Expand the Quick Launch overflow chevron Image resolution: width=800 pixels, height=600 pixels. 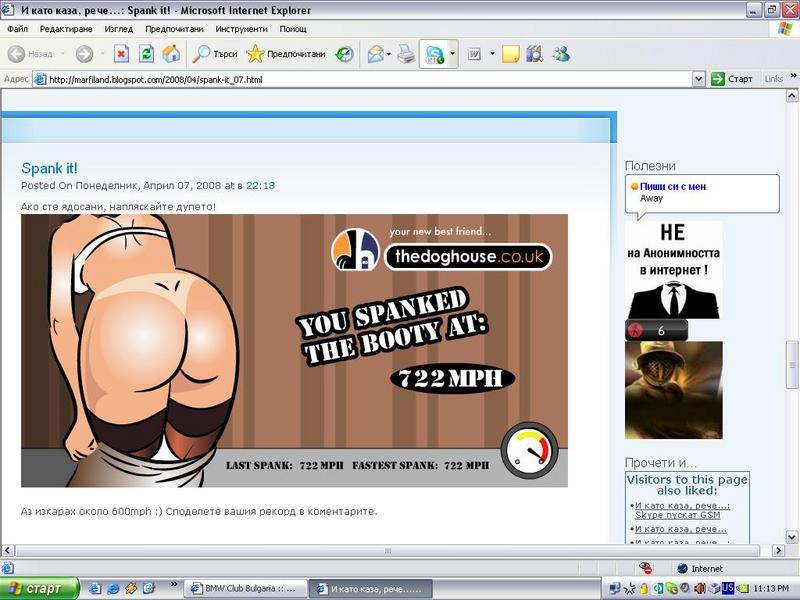[x=173, y=584]
